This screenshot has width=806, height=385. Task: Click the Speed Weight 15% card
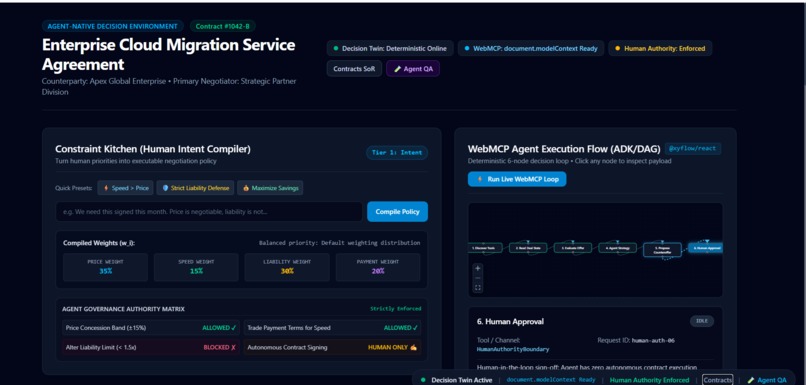pyautogui.click(x=196, y=267)
